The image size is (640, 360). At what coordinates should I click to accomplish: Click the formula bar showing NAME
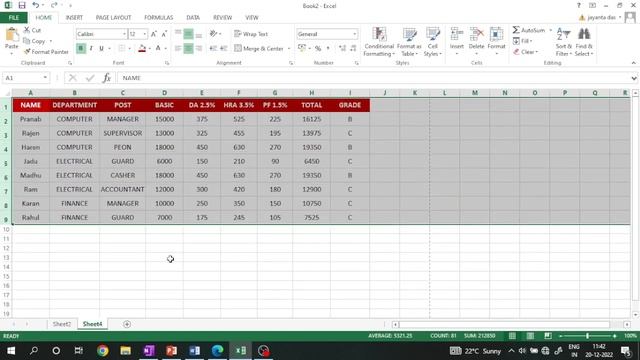click(373, 78)
